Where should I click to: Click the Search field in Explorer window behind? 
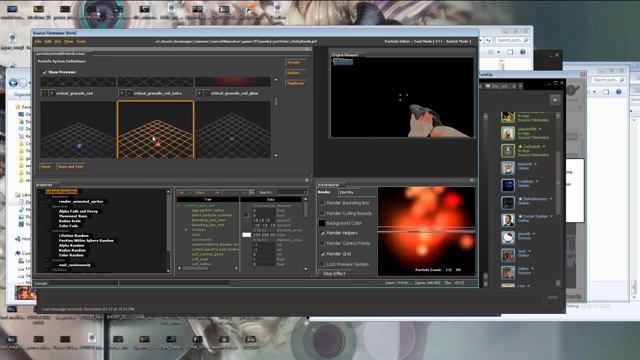(x=513, y=40)
